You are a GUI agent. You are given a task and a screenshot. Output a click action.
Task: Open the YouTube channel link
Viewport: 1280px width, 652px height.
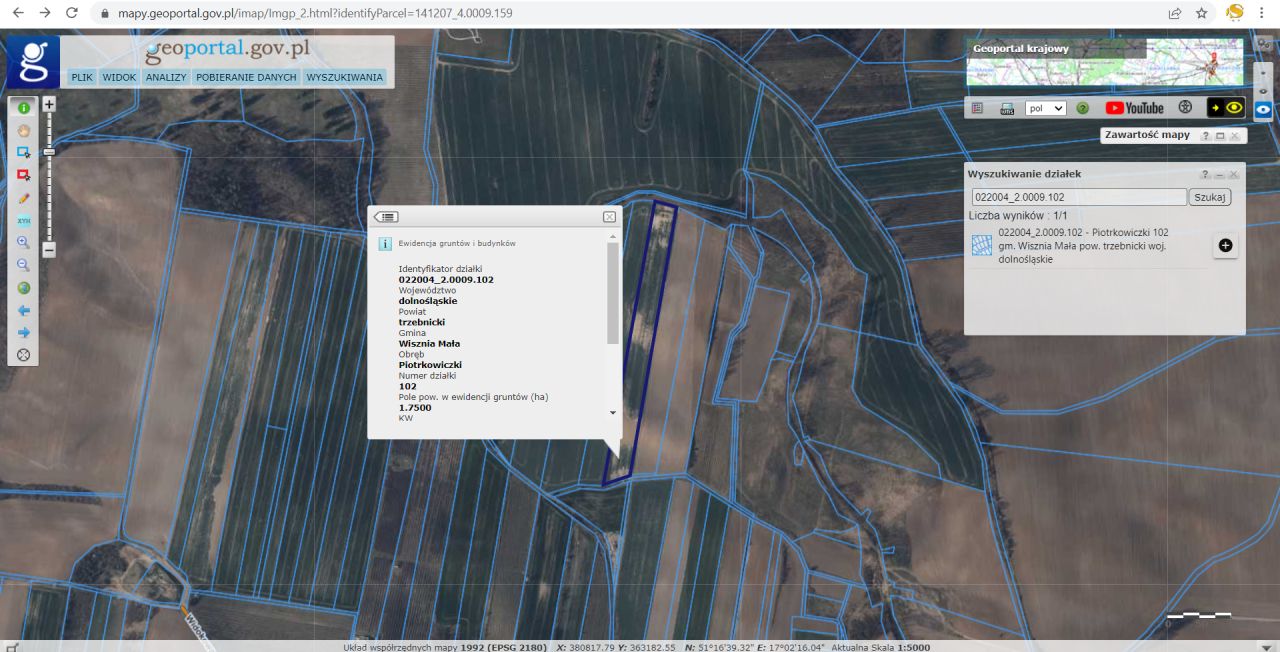[x=1134, y=108]
